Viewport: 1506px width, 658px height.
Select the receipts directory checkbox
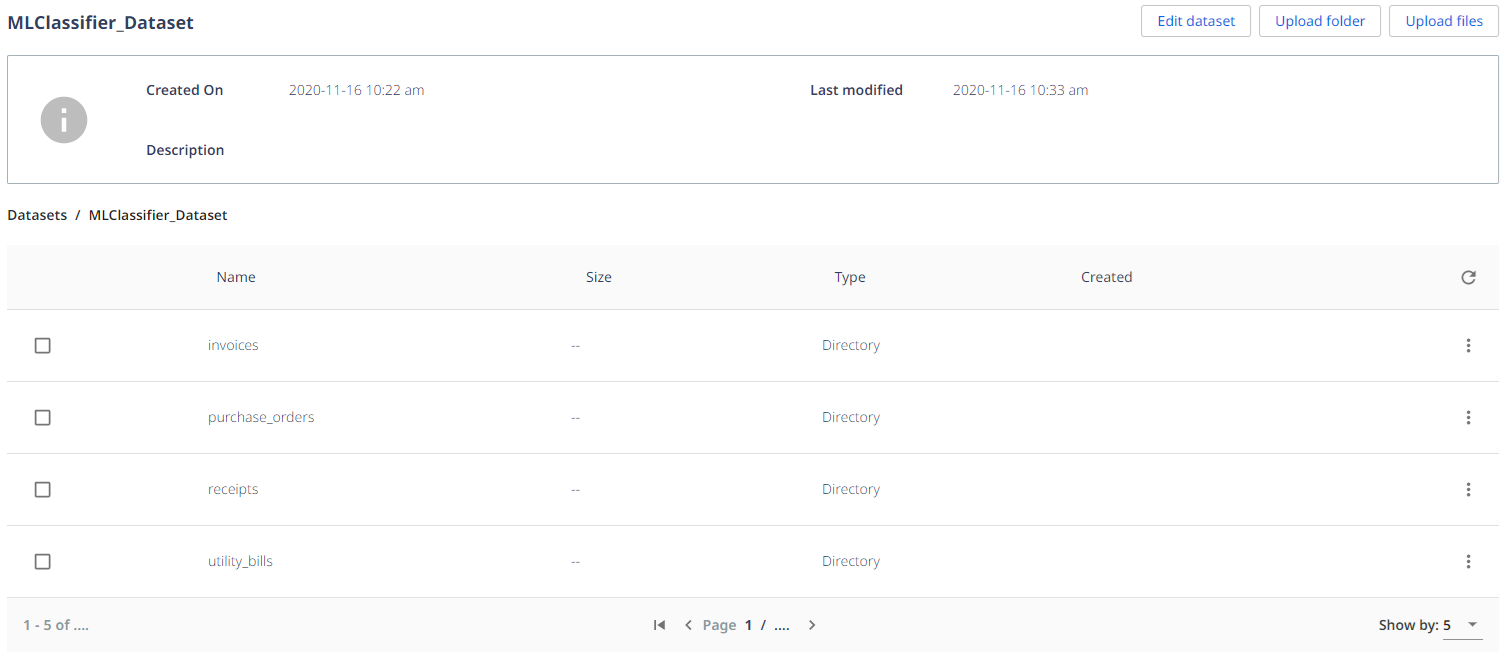point(42,489)
